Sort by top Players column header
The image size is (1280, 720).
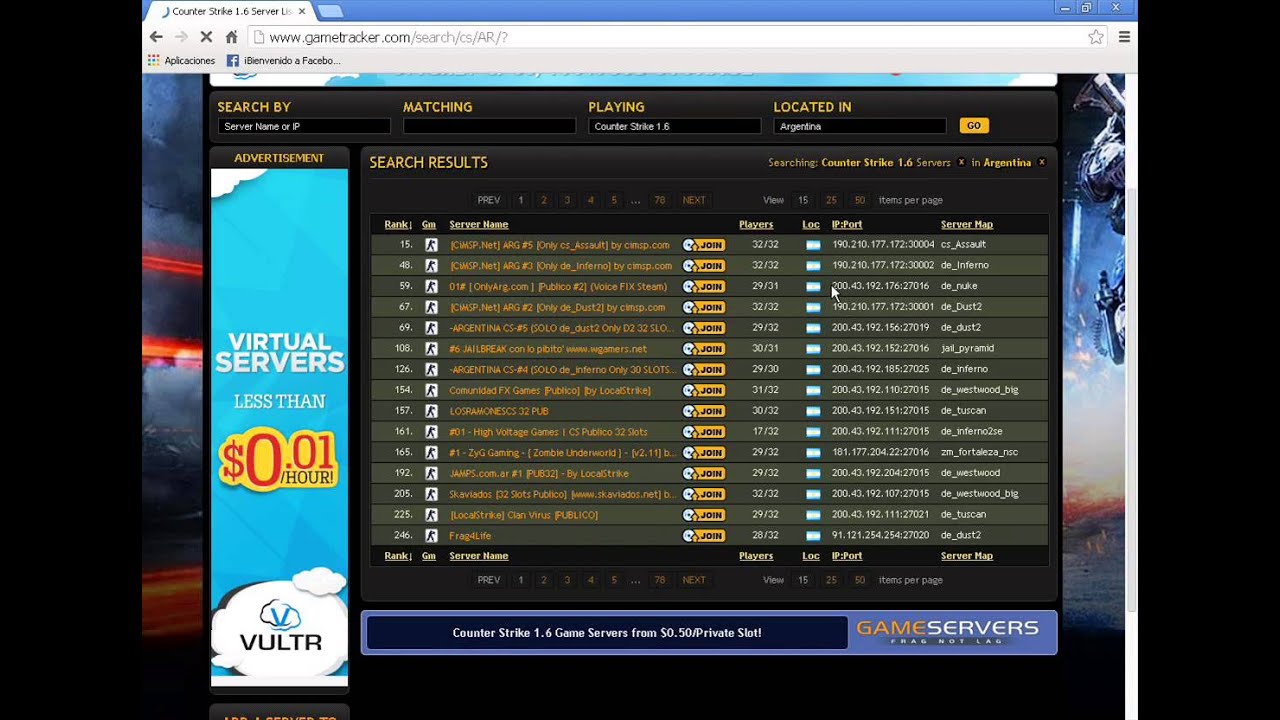click(756, 224)
